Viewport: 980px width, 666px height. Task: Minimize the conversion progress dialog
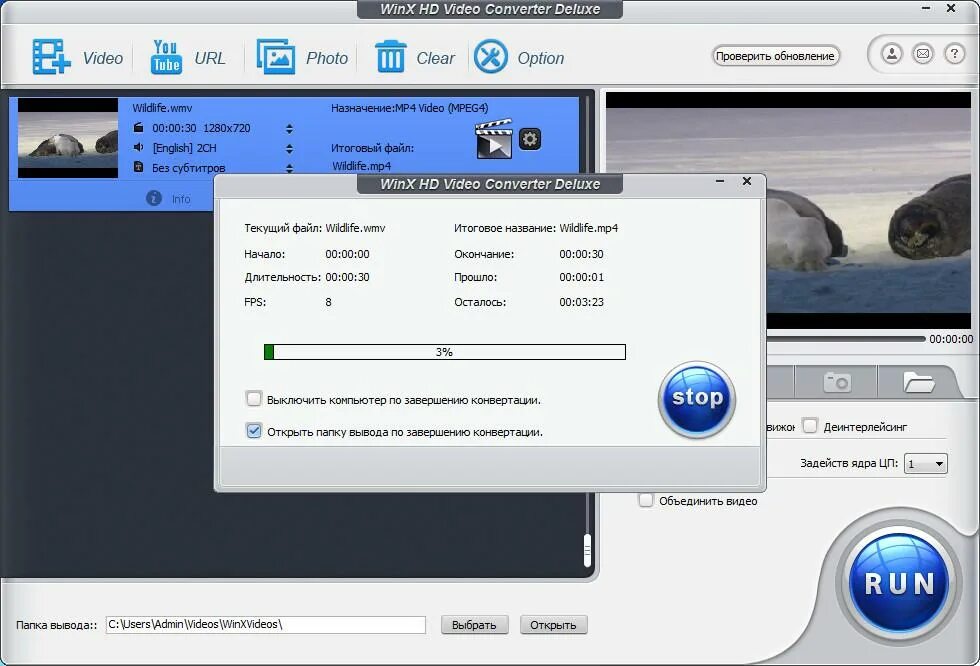point(720,181)
